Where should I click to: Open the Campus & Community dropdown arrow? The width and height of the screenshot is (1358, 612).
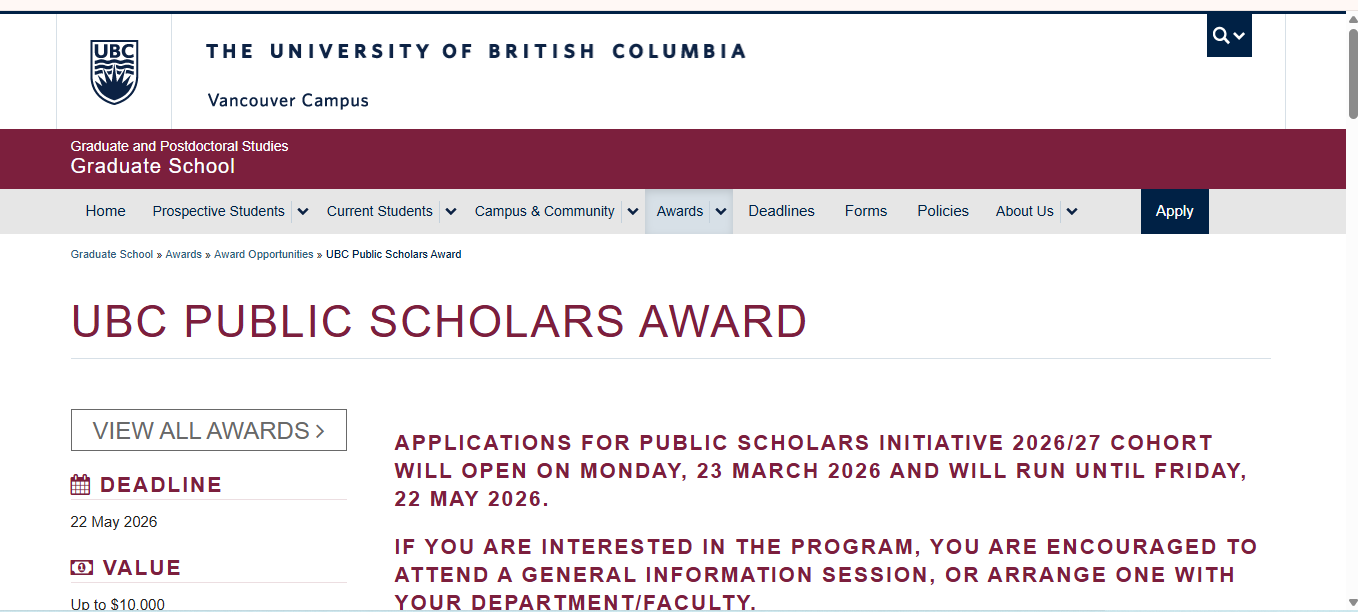[x=632, y=211]
